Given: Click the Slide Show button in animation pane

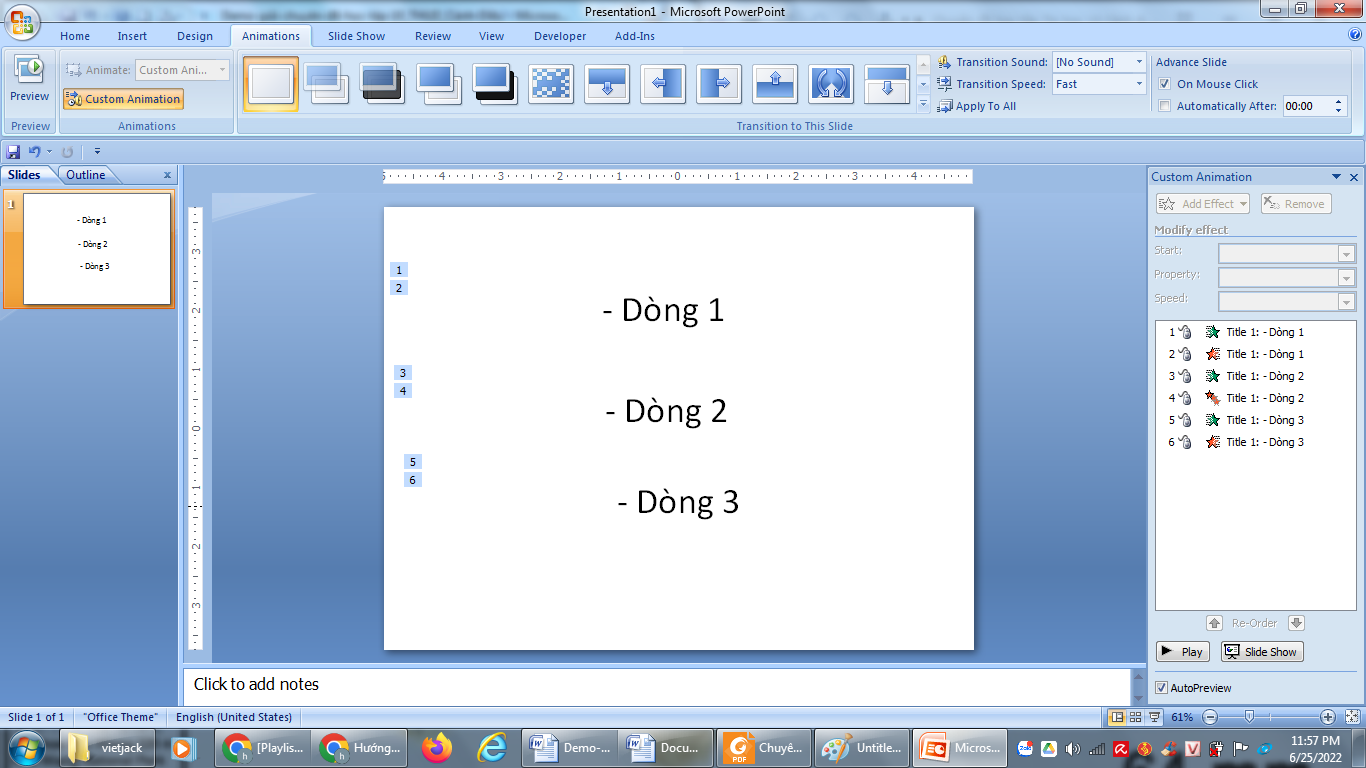Looking at the screenshot, I should tap(1262, 652).
